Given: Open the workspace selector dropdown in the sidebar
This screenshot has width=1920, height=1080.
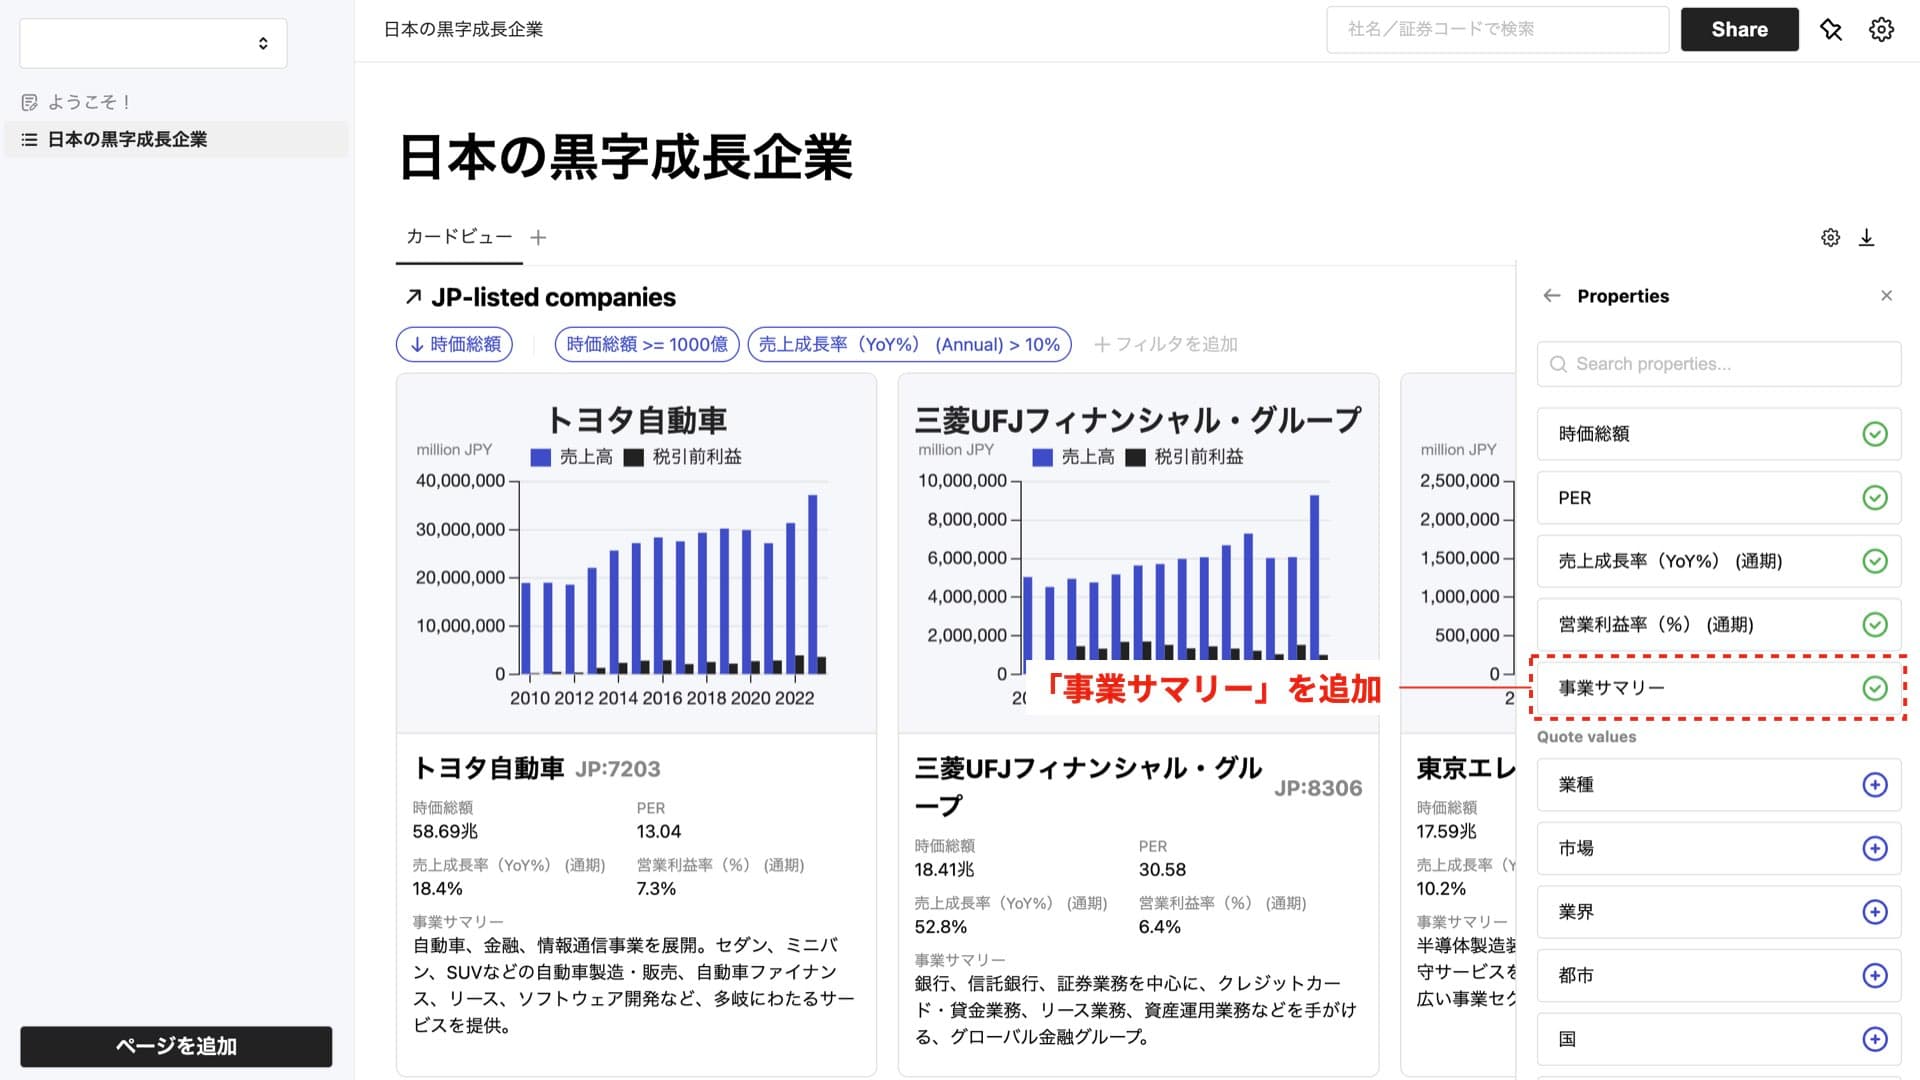Looking at the screenshot, I should (153, 43).
